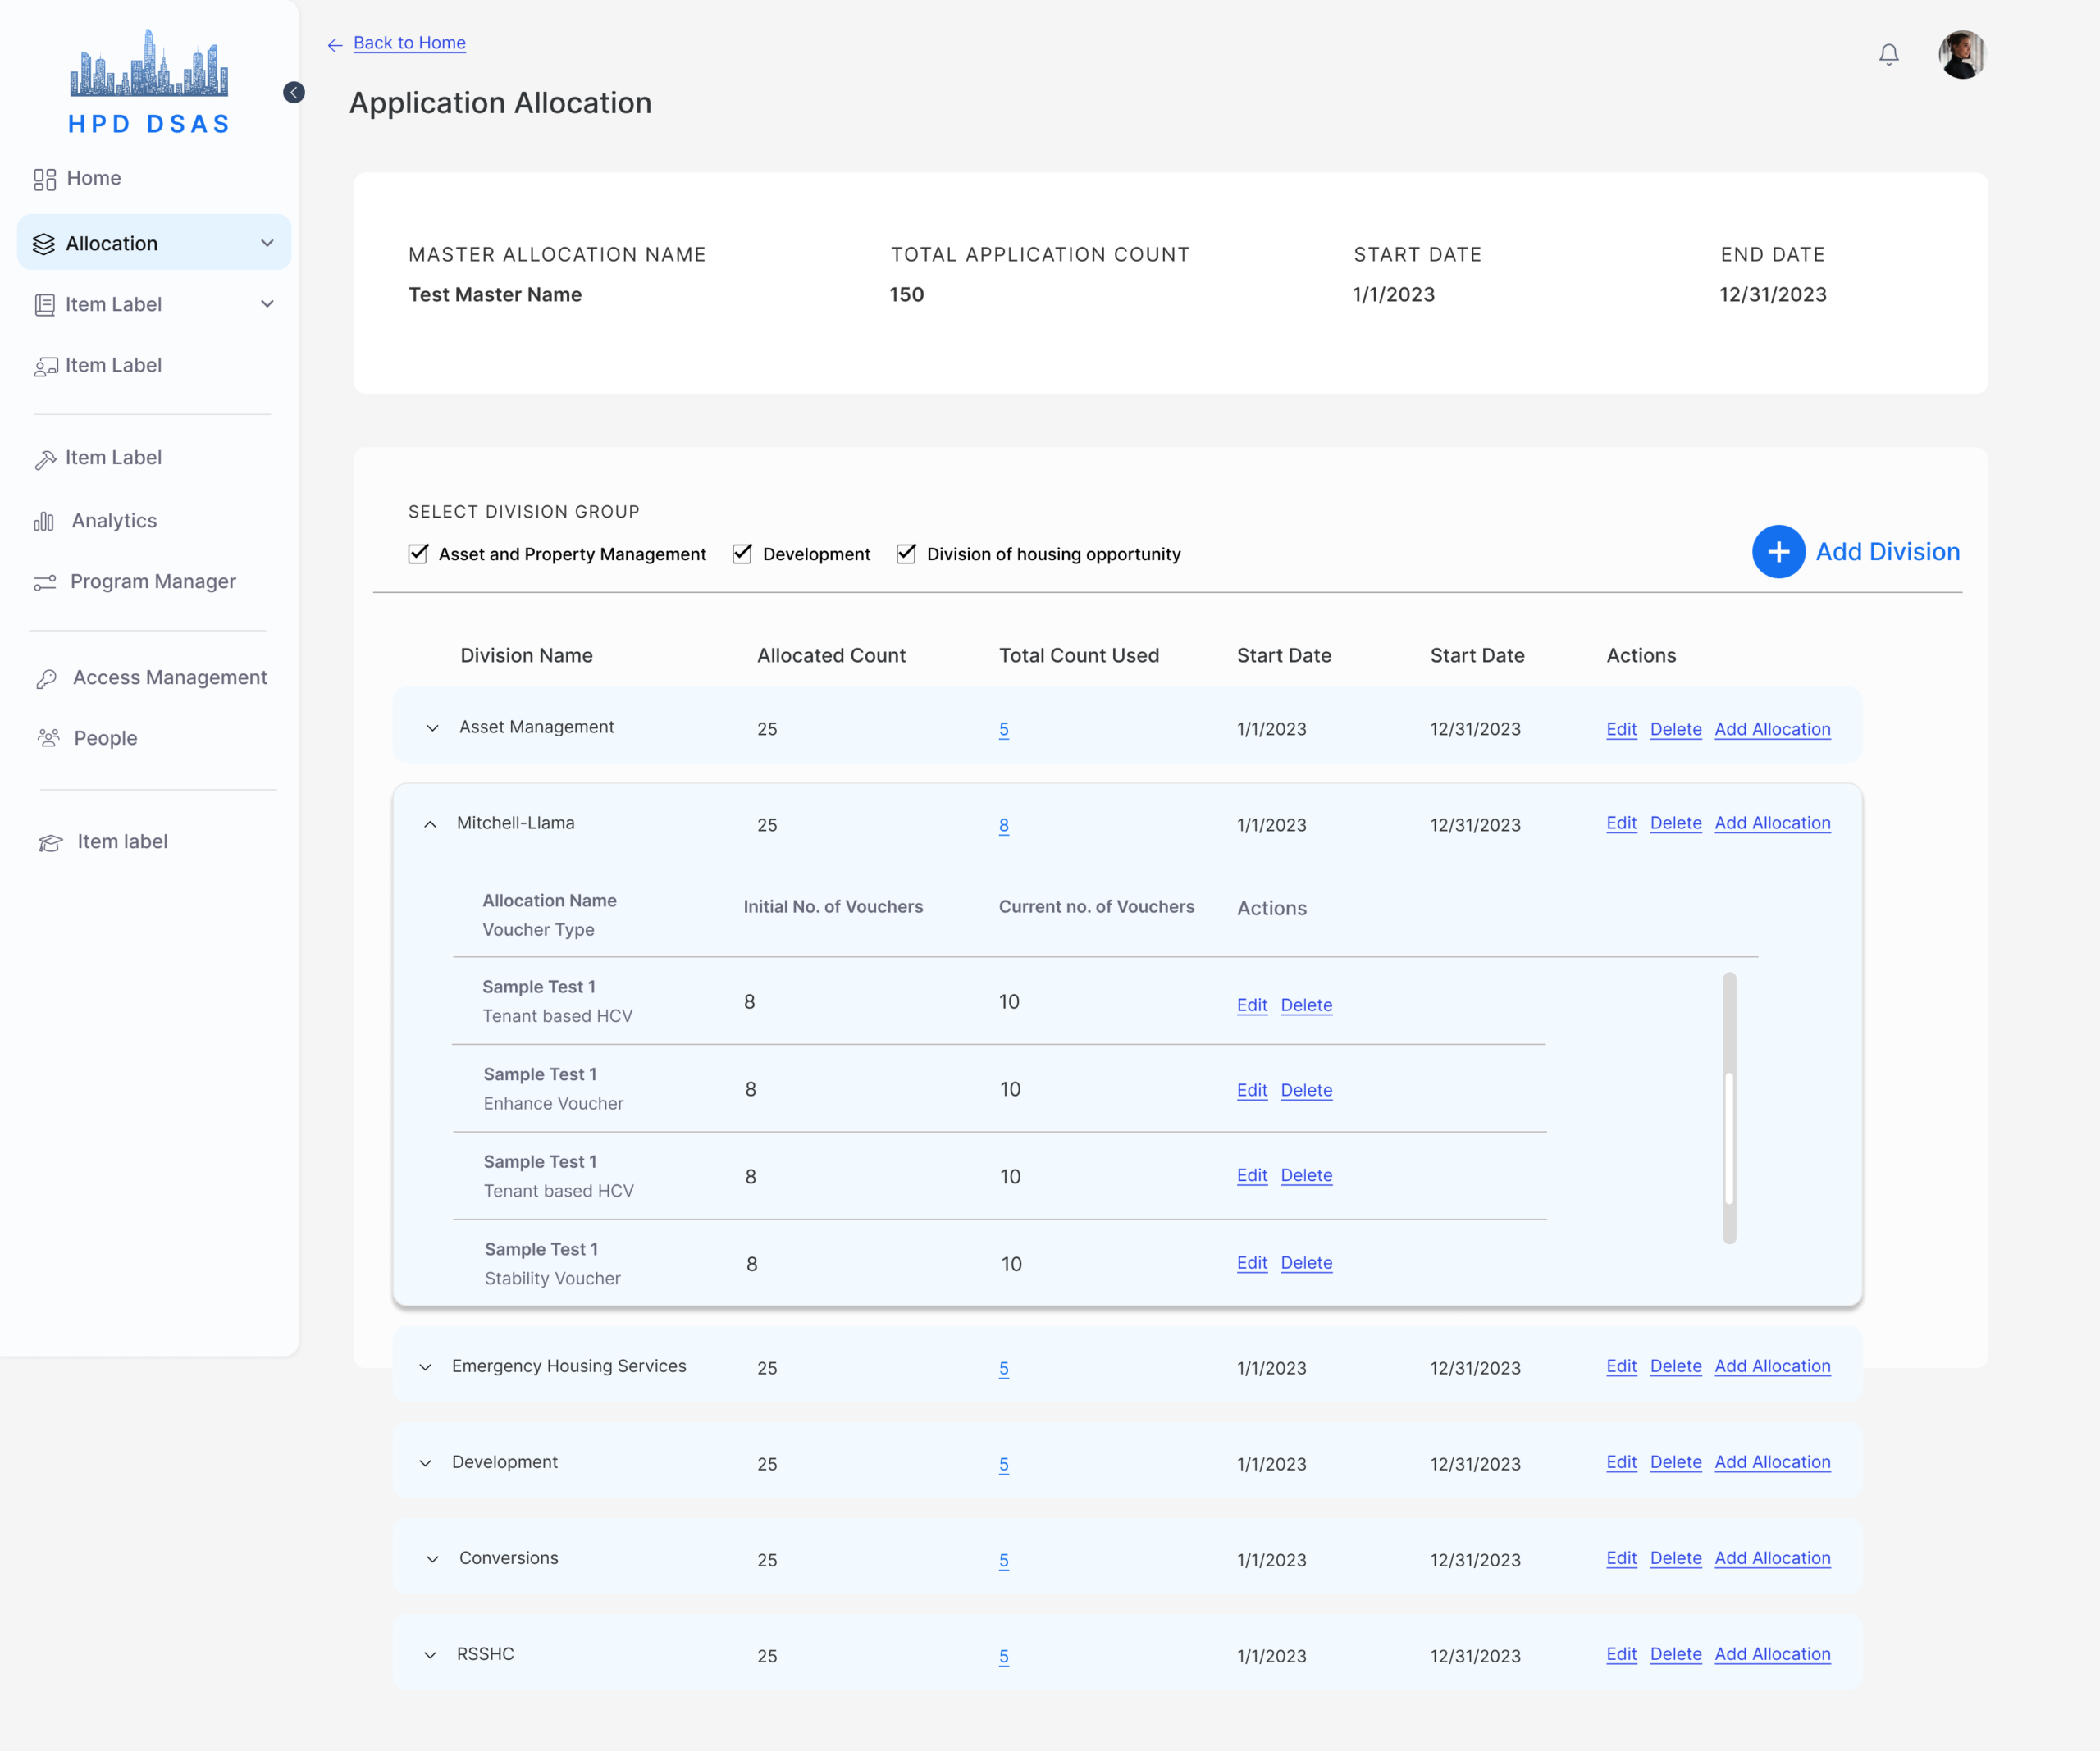This screenshot has width=2100, height=1751.
Task: Go back via Back to Home link
Action: (409, 43)
